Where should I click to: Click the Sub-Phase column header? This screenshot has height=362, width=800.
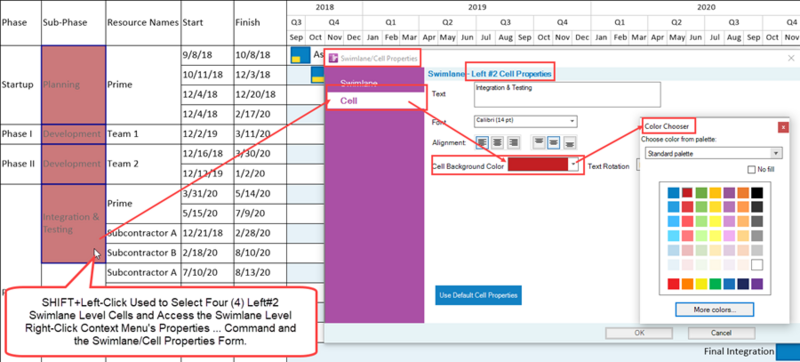pos(74,22)
